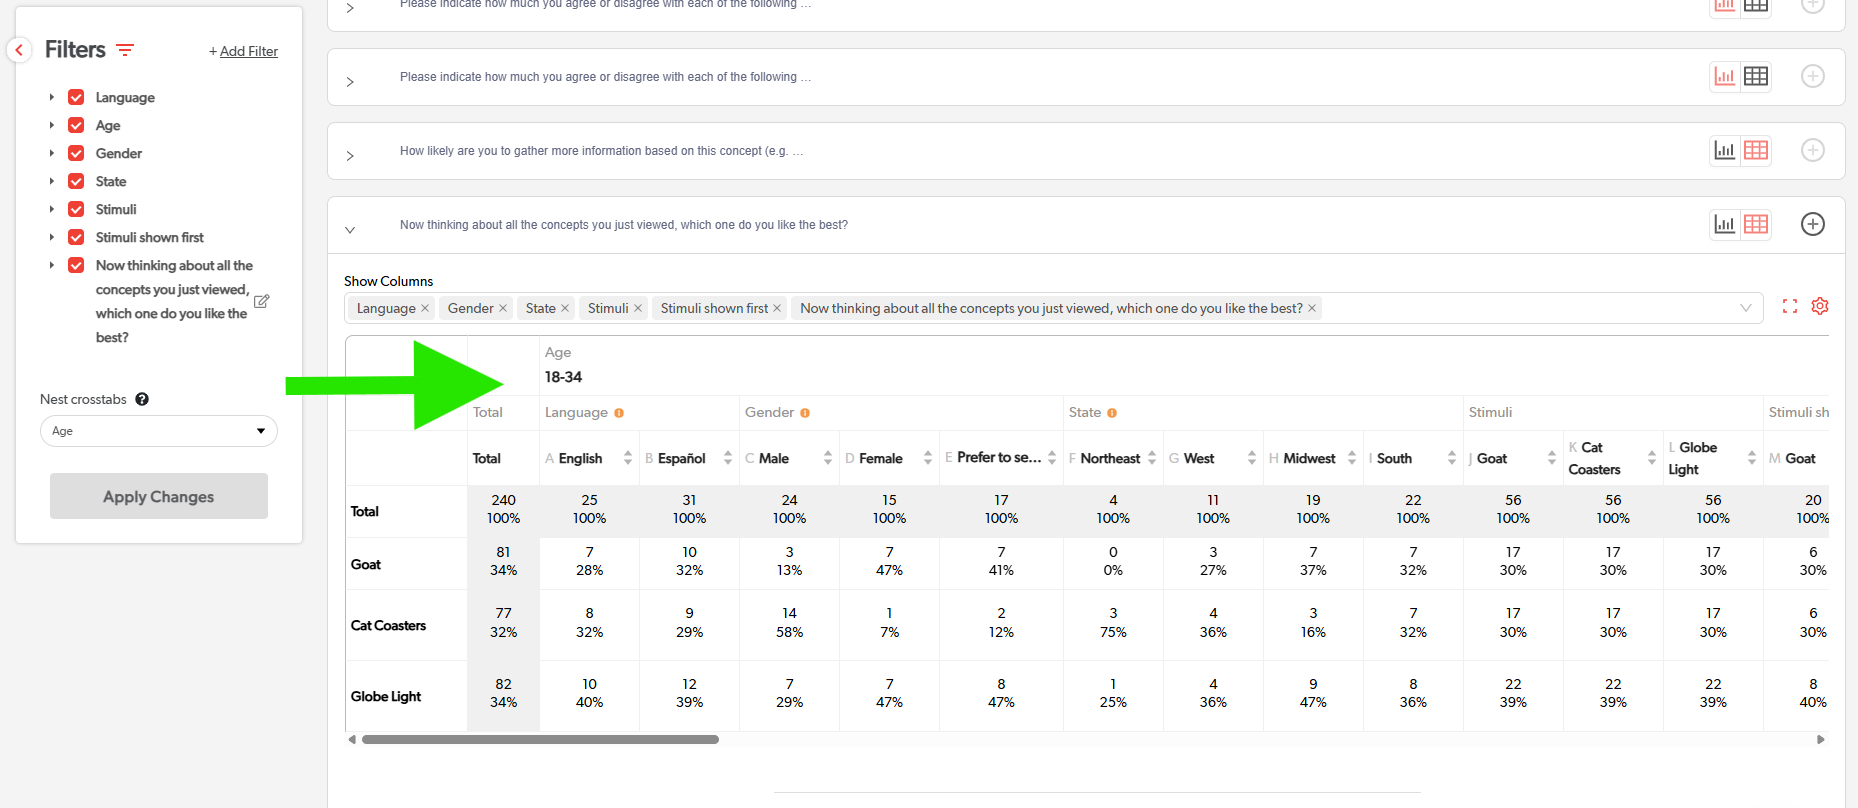Click the horizontal table scrollbar
The image size is (1858, 808).
[x=540, y=740]
